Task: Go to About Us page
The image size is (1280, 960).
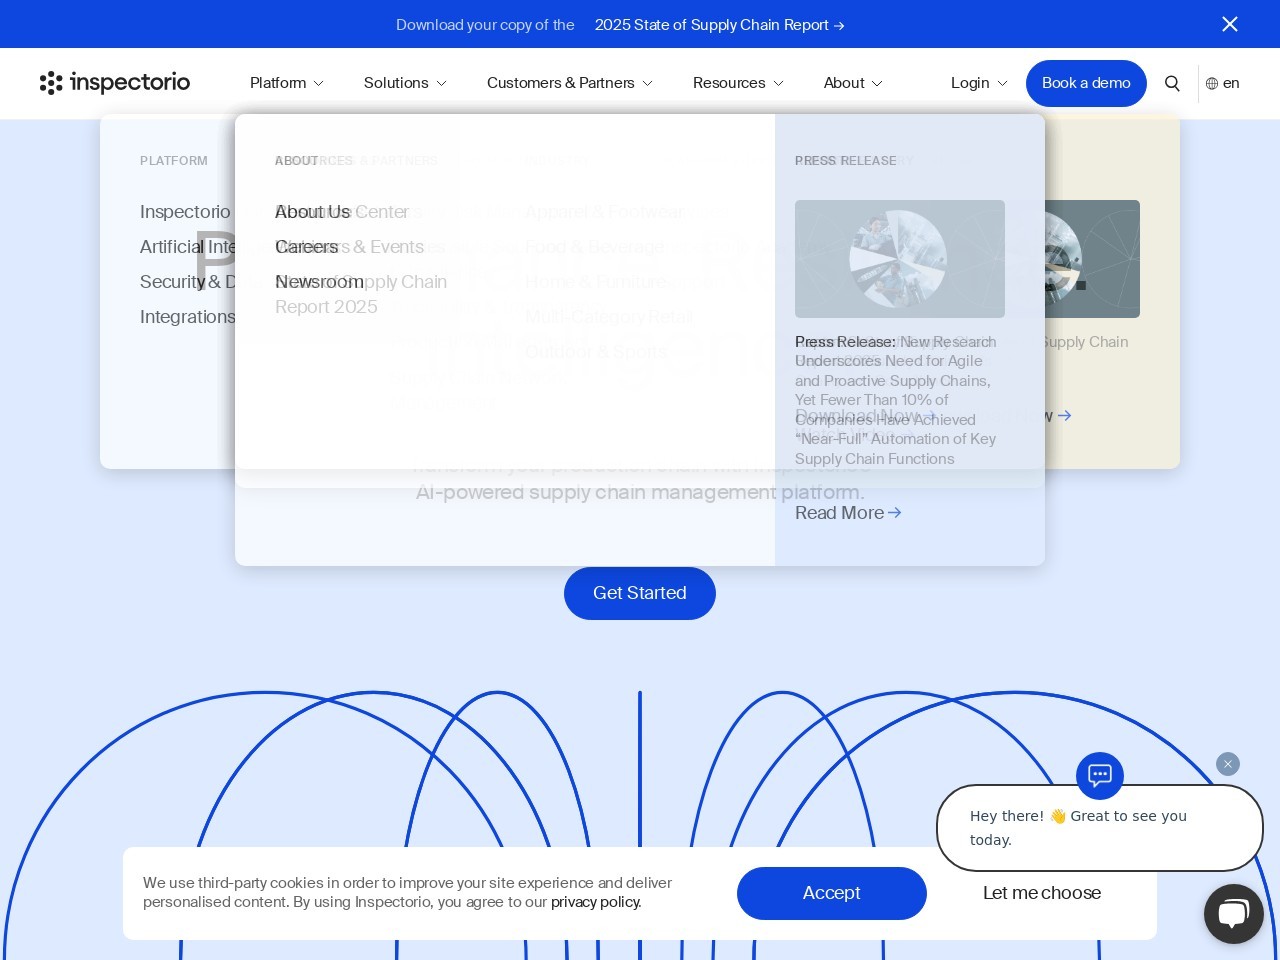Action: pos(312,212)
